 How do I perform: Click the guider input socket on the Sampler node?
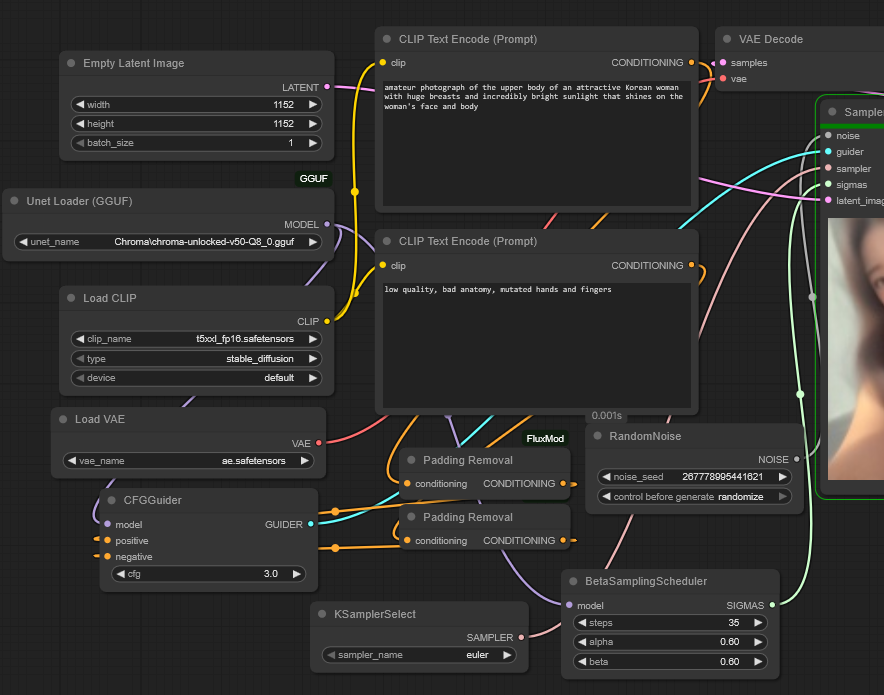click(828, 152)
